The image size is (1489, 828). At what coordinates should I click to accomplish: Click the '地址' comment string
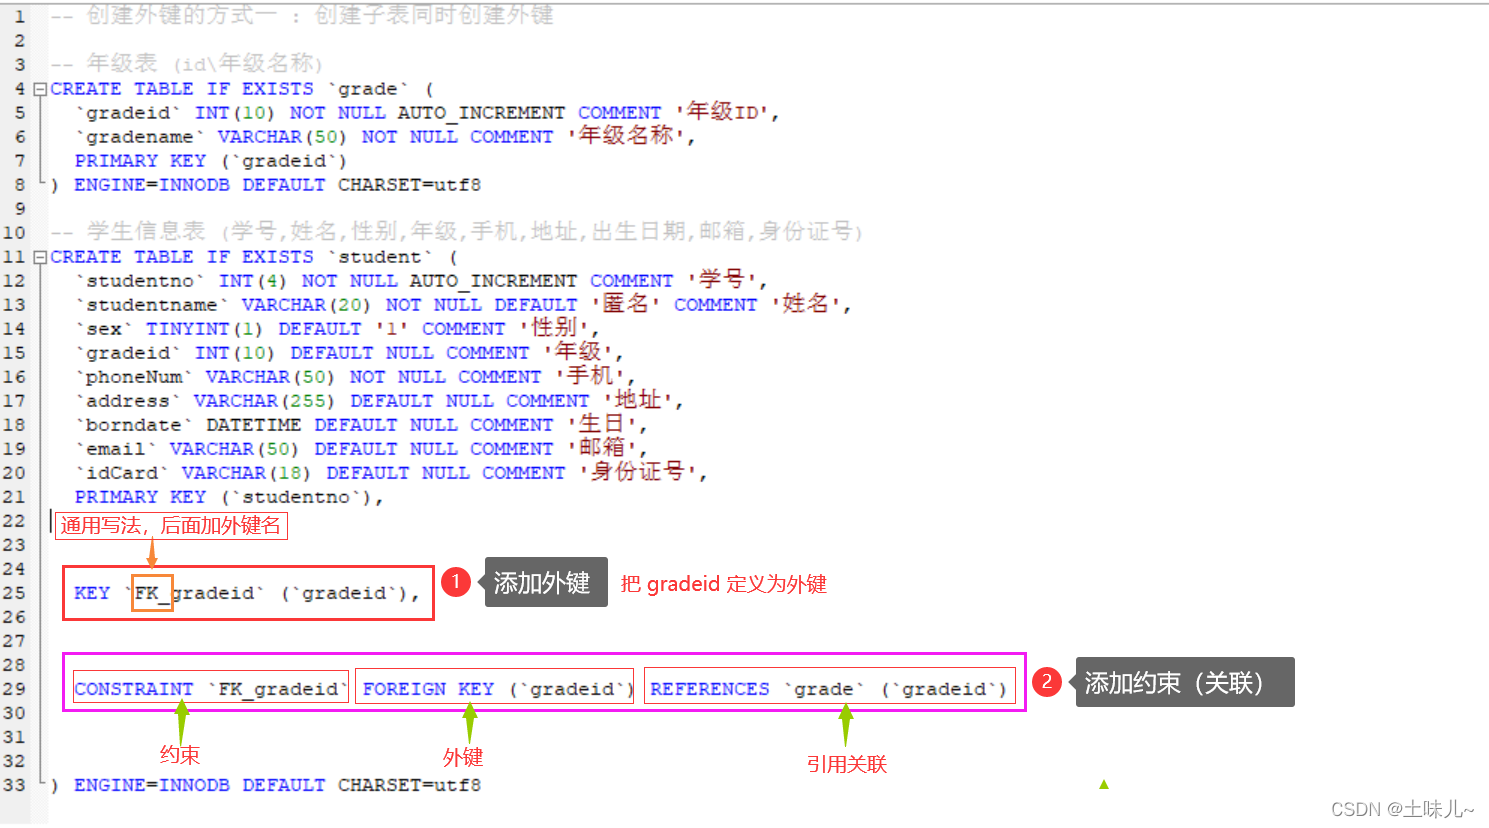[x=638, y=400]
